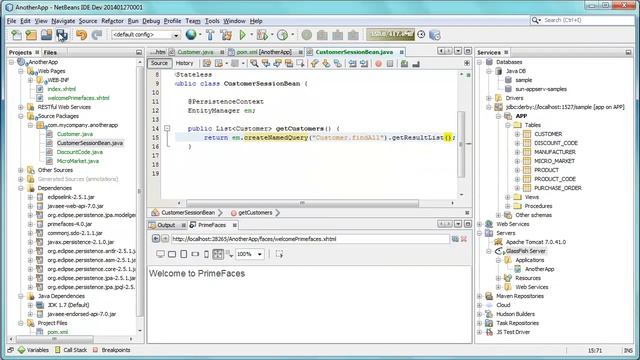Click the red Start Macro Recording icon
This screenshot has height=360, width=640.
[378, 63]
